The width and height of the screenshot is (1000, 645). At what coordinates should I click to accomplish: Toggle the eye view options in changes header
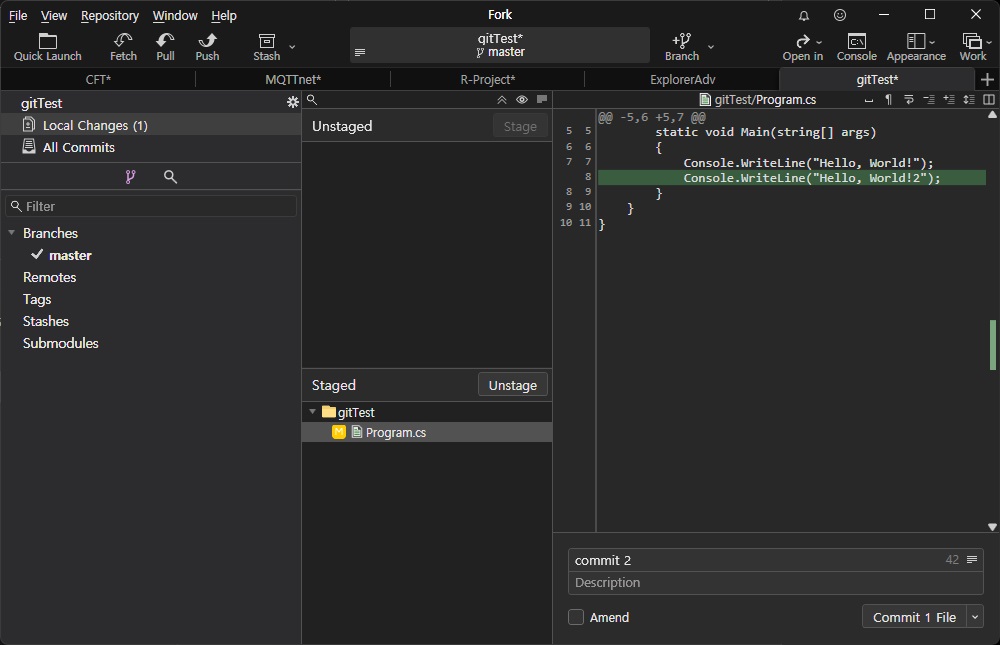point(521,100)
